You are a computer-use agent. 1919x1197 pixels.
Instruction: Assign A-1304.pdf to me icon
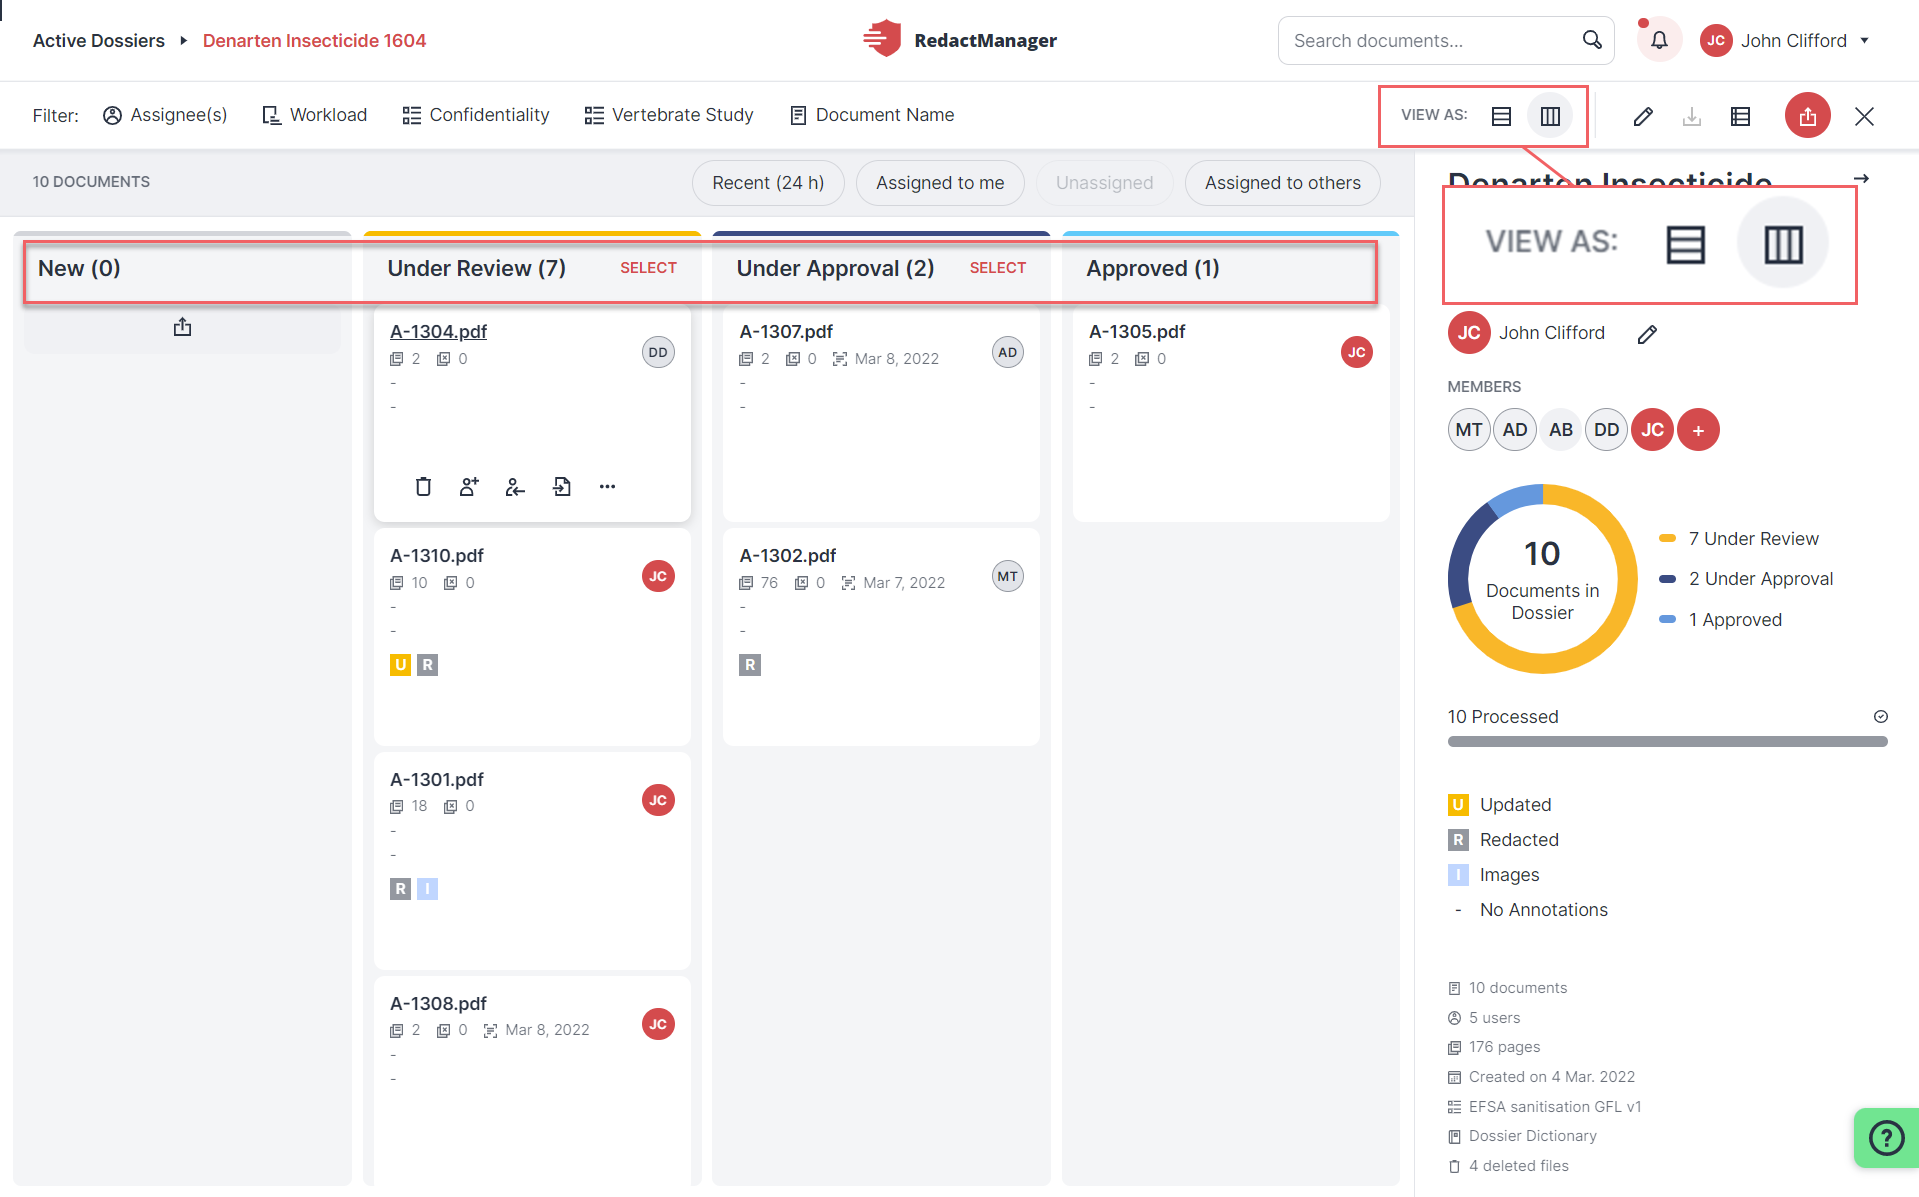515,486
